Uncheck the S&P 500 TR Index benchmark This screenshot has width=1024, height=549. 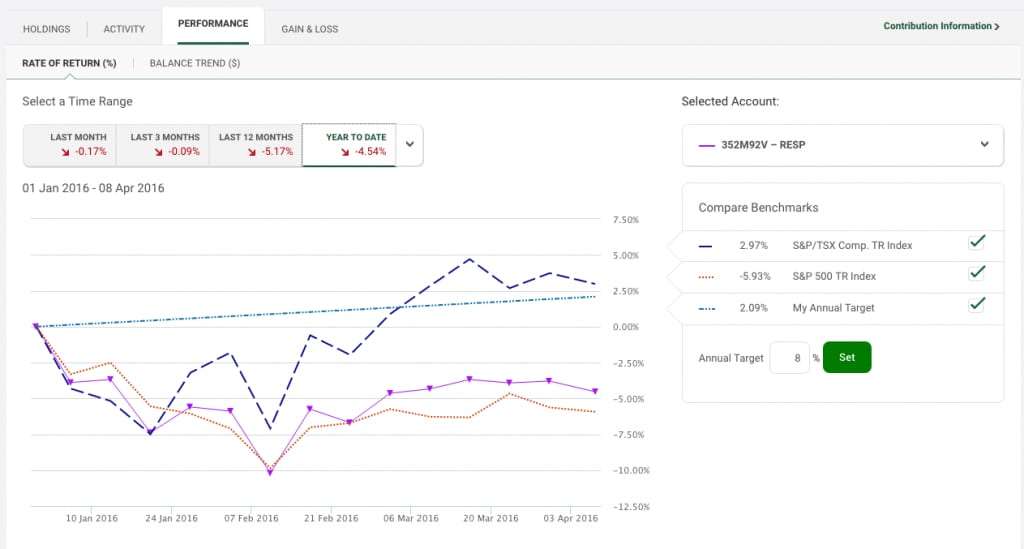pyautogui.click(x=976, y=273)
